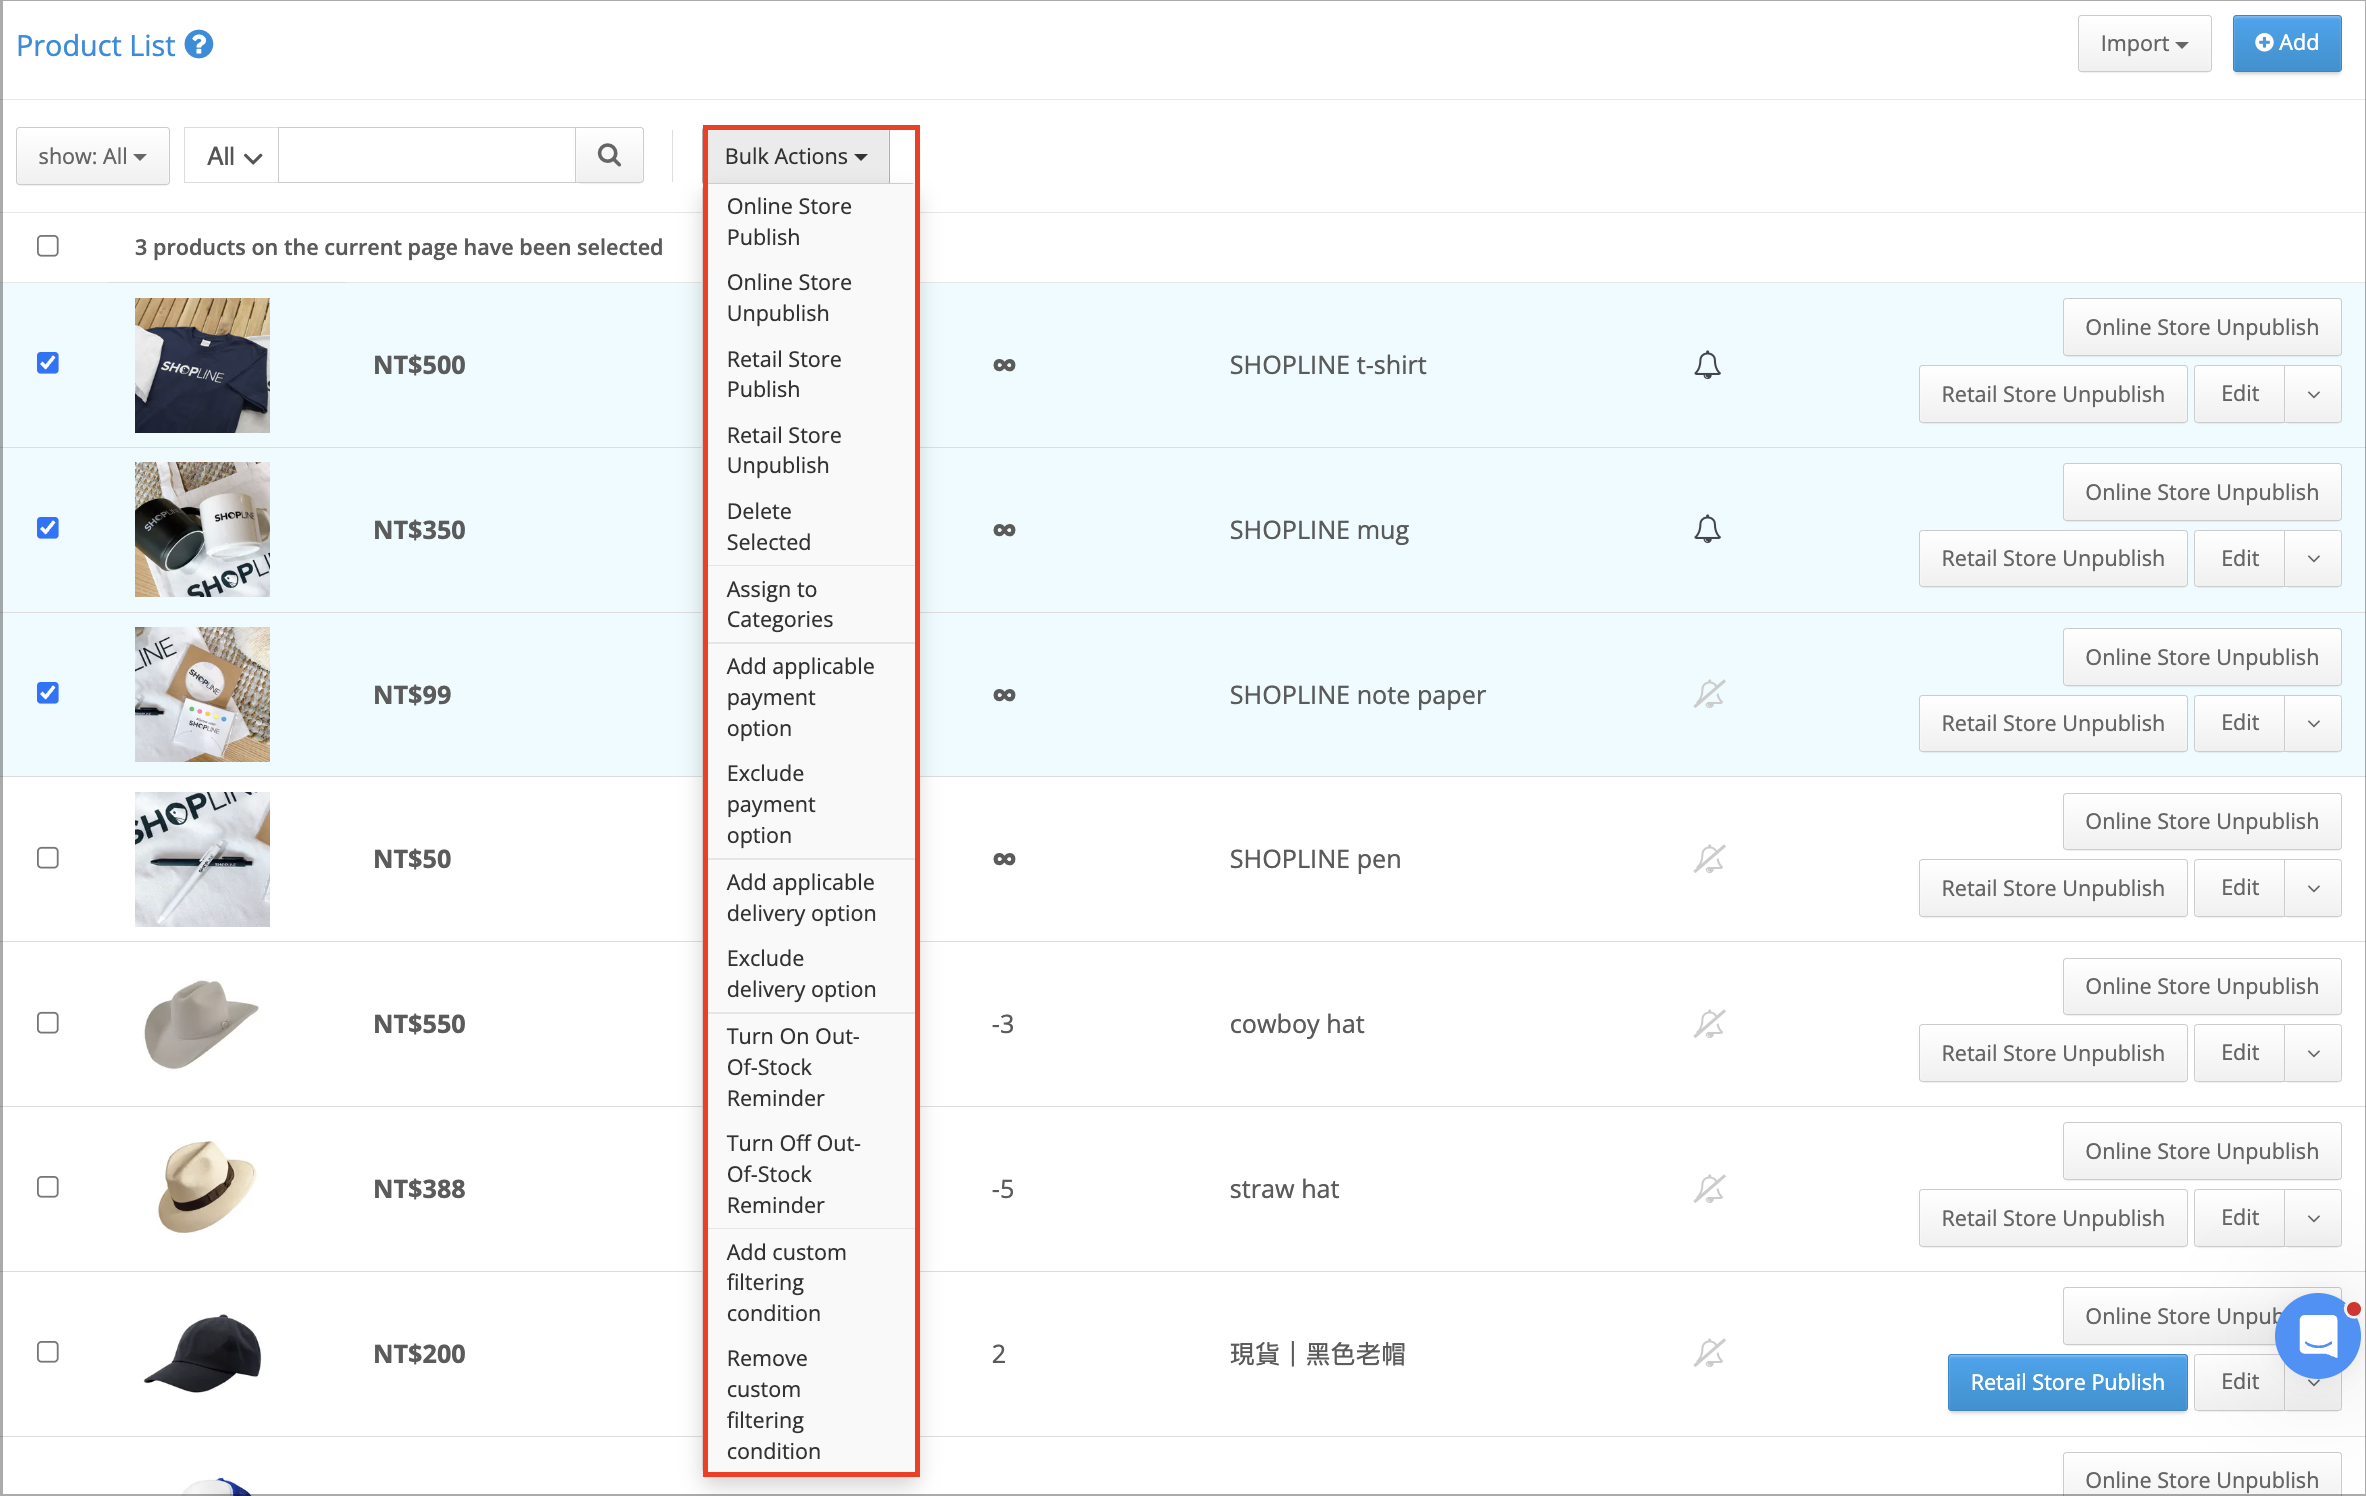Open the straw hat product thumbnail
This screenshot has height=1496, width=2366.
click(x=202, y=1189)
